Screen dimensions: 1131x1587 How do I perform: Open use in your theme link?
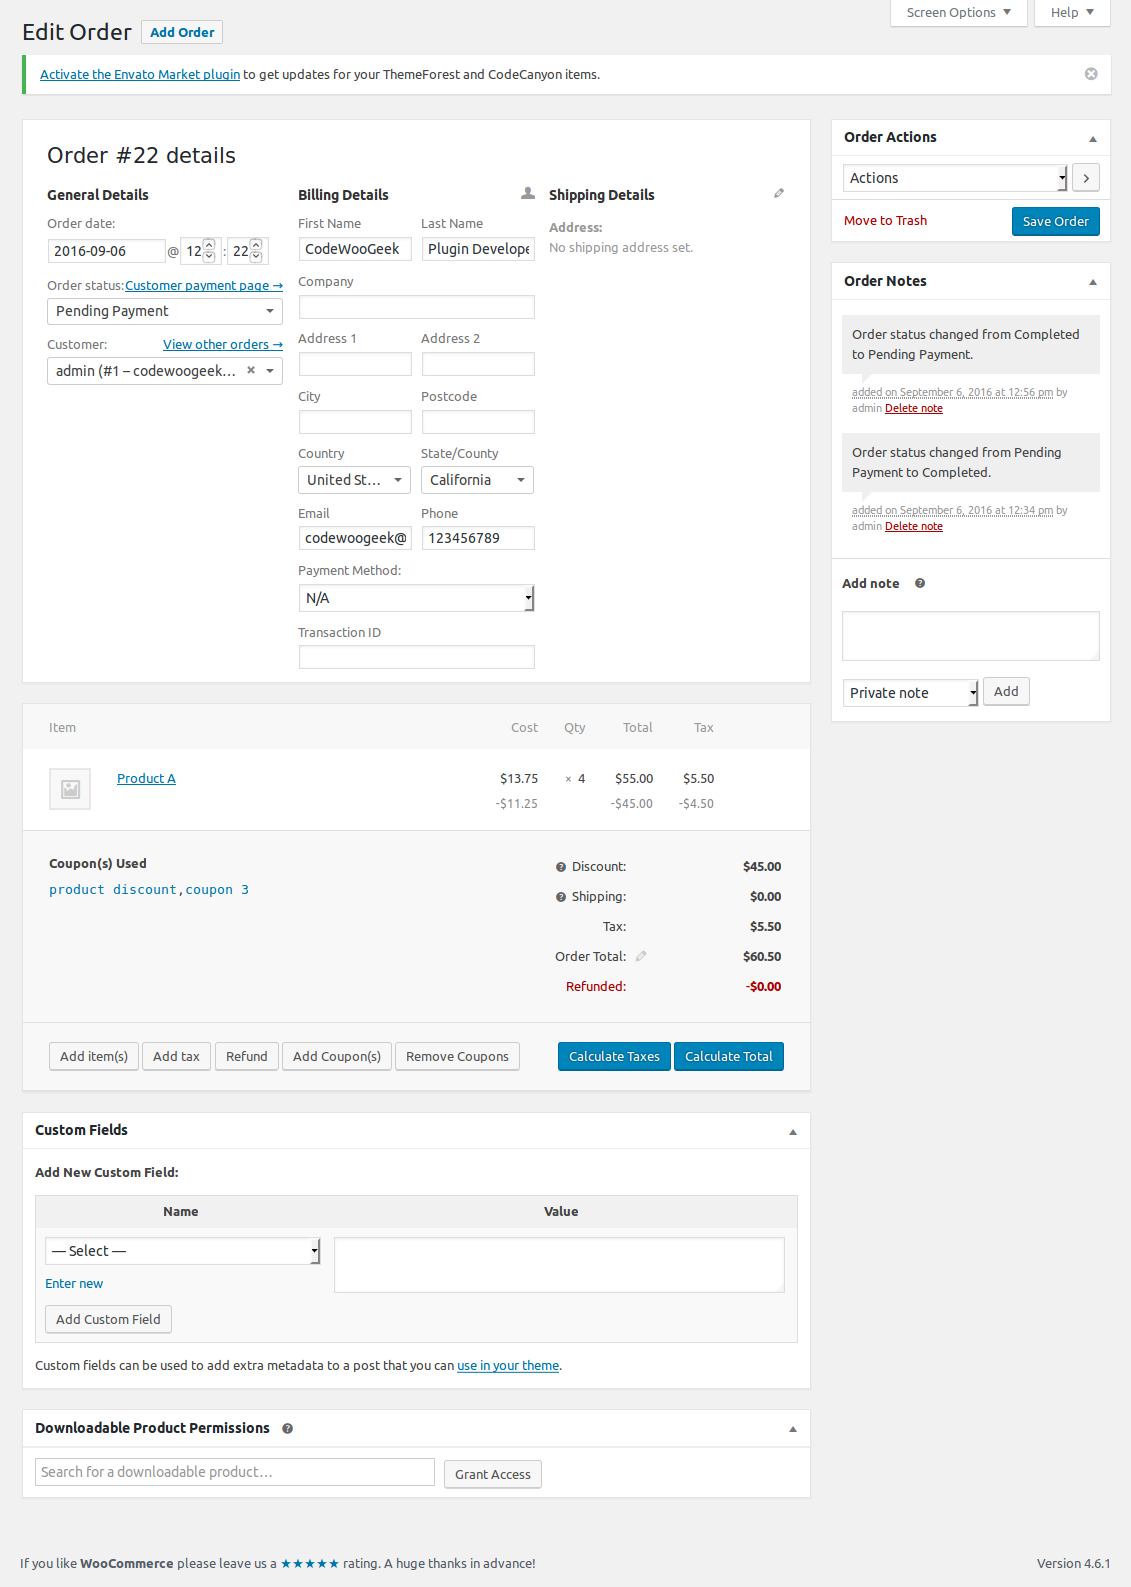click(508, 1365)
